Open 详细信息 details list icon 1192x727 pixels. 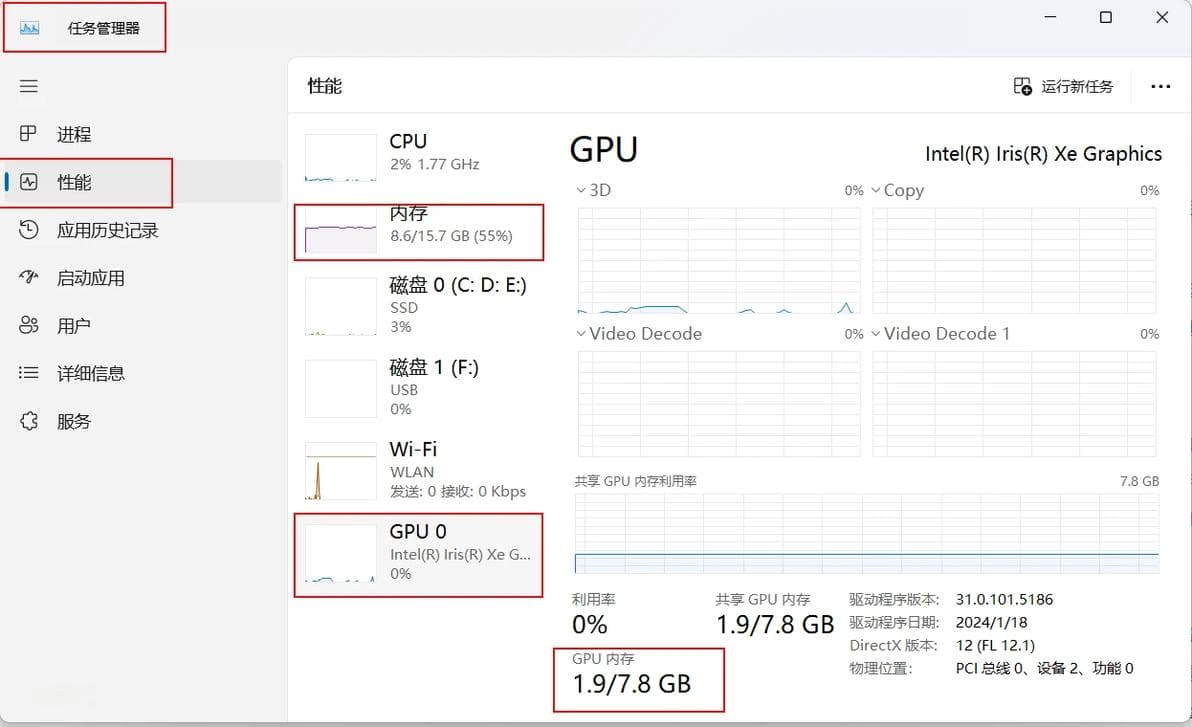[29, 373]
